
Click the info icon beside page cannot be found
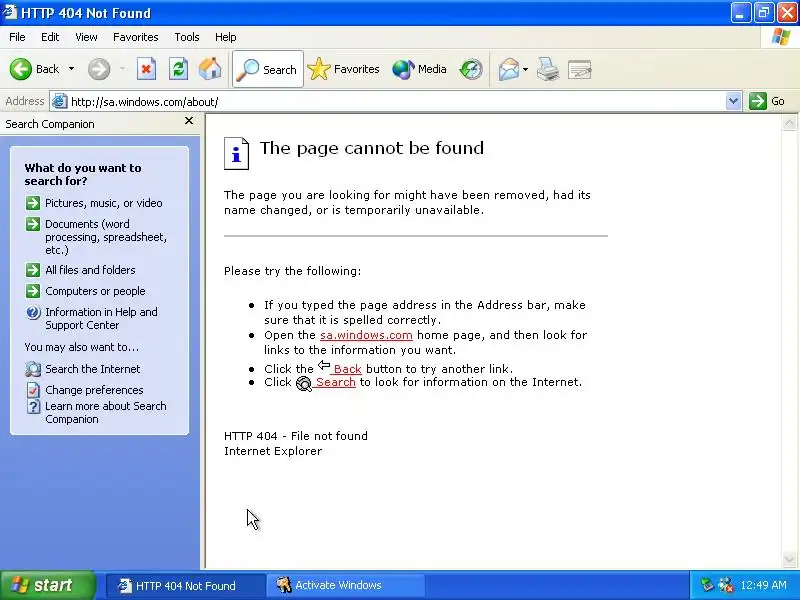(x=236, y=154)
